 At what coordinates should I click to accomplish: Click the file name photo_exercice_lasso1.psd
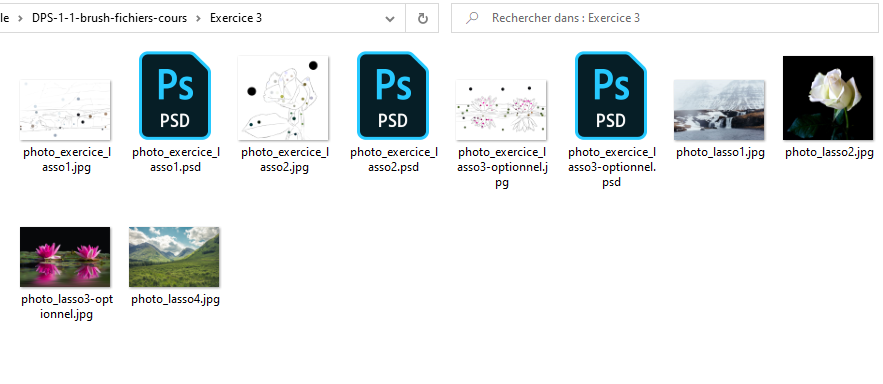pos(175,160)
